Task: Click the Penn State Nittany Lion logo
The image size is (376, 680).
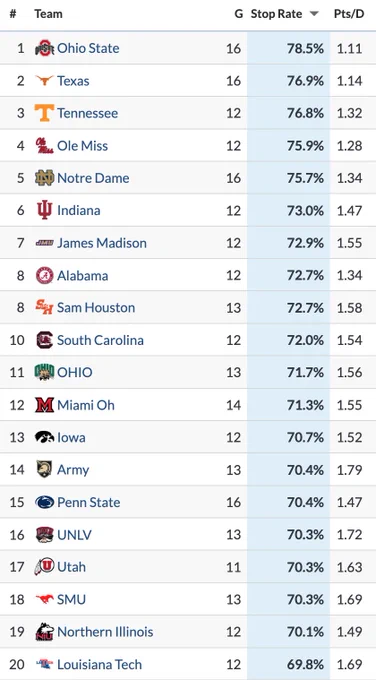Action: 44,502
